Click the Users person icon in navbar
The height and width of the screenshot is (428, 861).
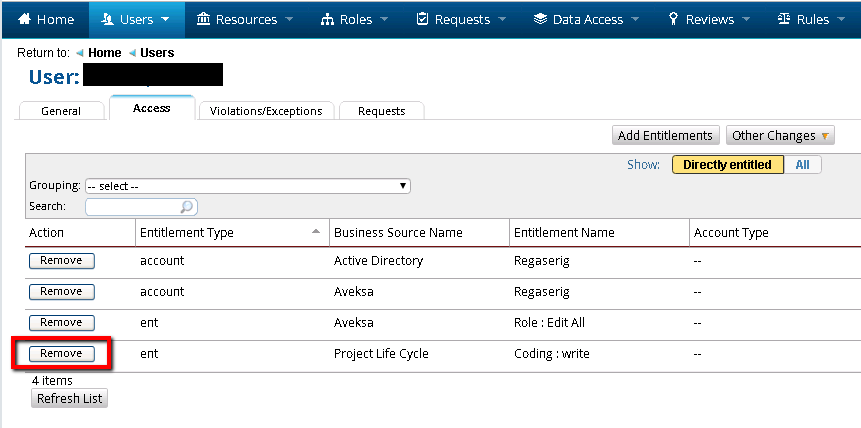click(107, 19)
